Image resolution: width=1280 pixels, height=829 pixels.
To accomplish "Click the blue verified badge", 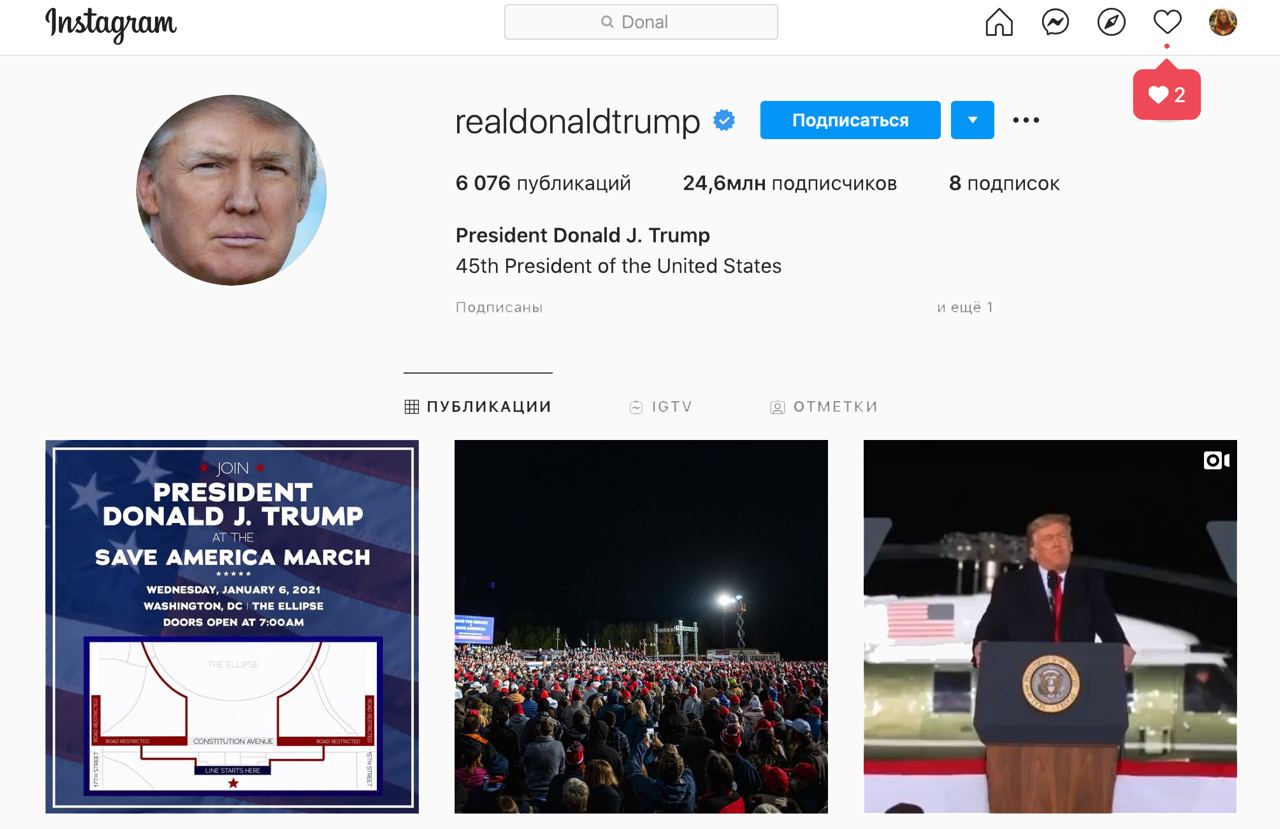I will (x=724, y=121).
